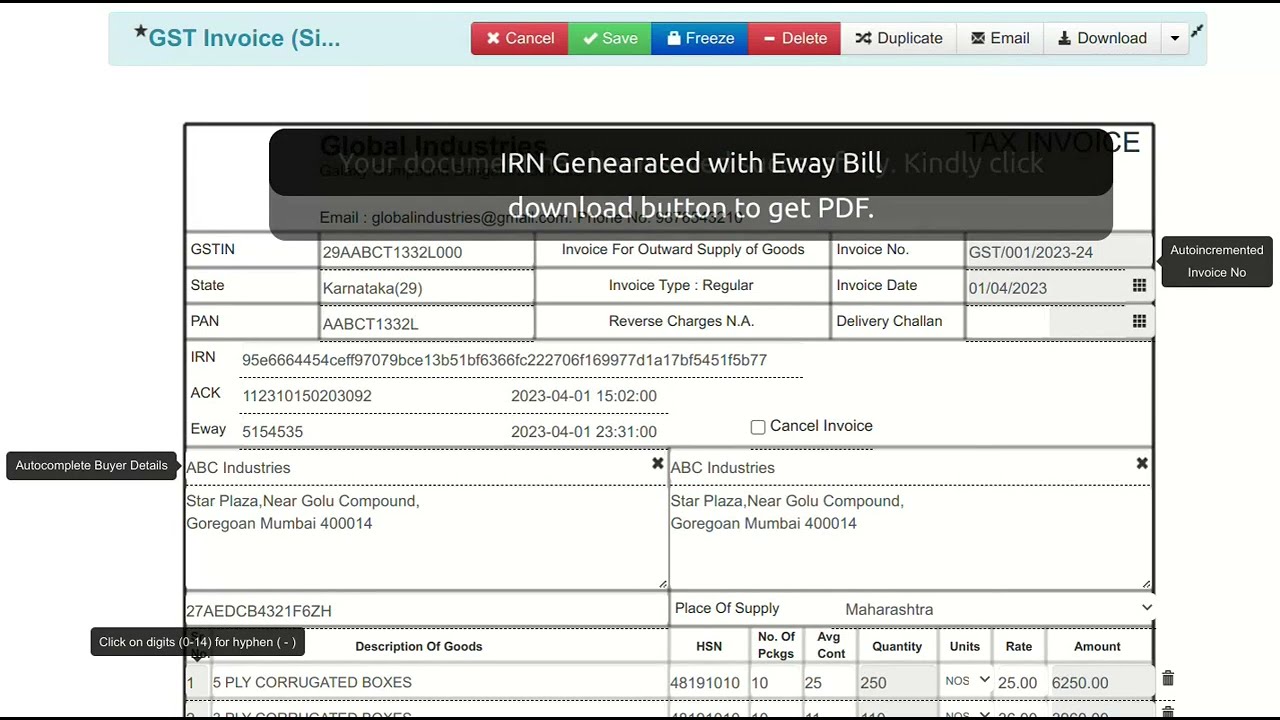Click the IRN value text
This screenshot has height=720, width=1280.
(x=504, y=360)
